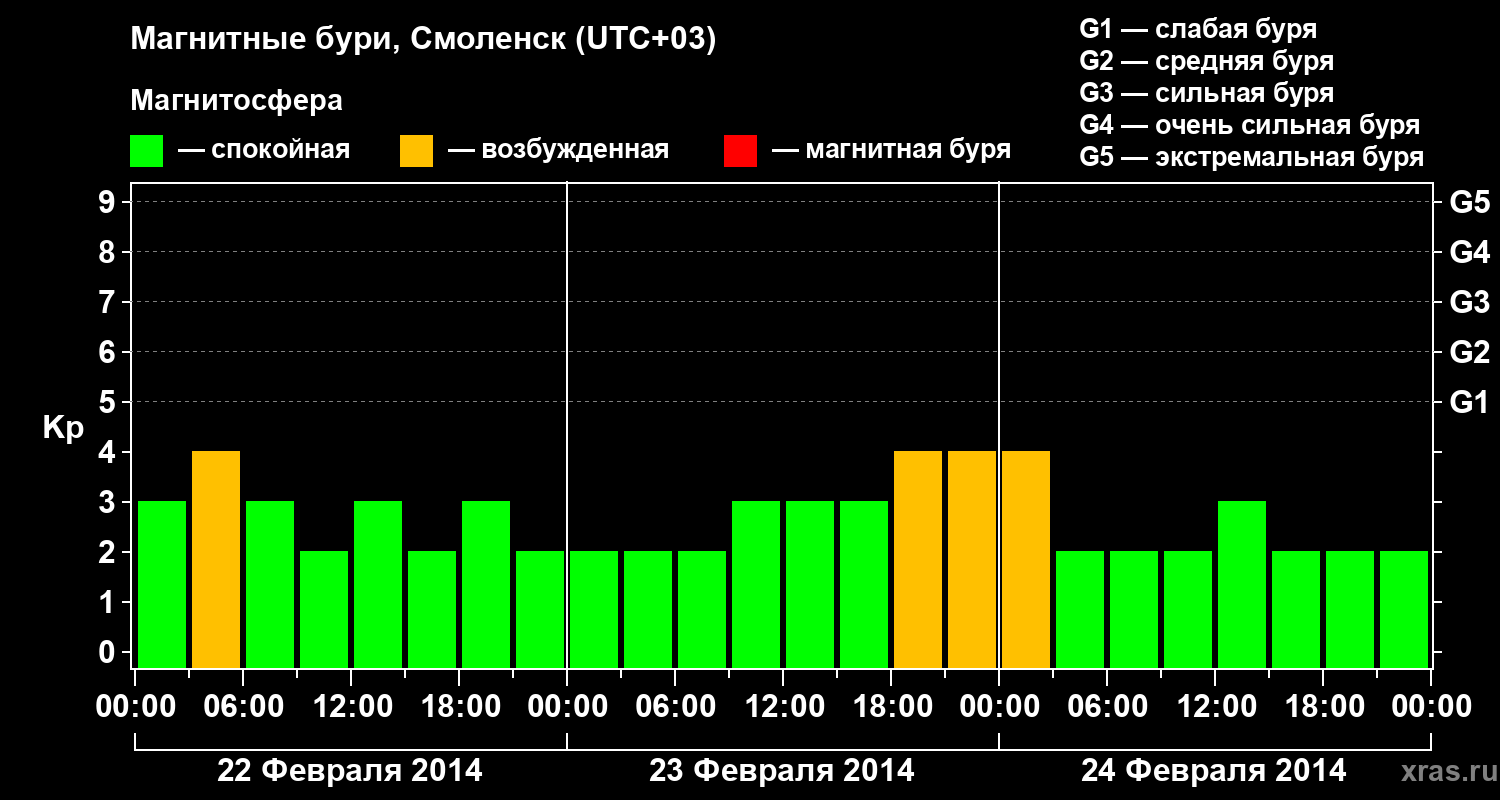Screen dimensions: 1500x800
Task: Click the last green bar of 24 Февраля
Action: tap(1404, 609)
